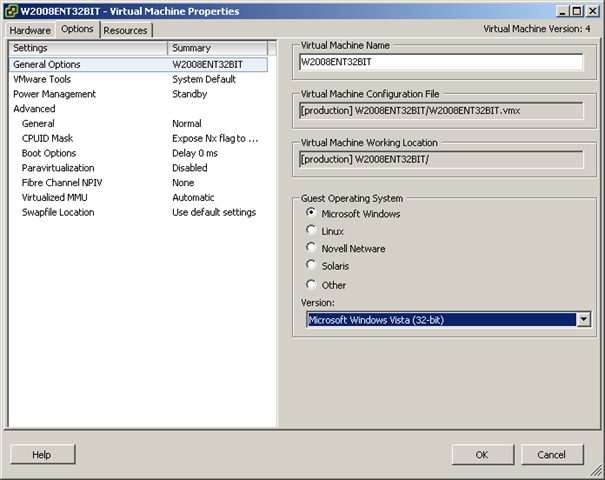
Task: Open the Resources tab
Action: 125,30
